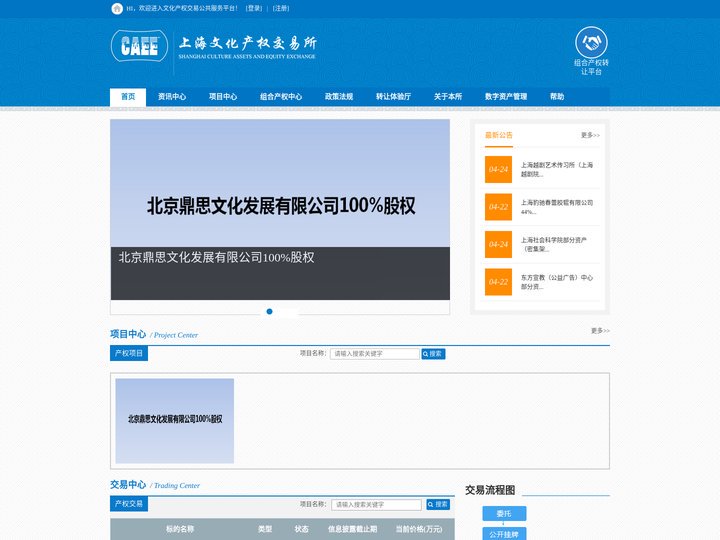Image resolution: width=720 pixels, height=540 pixels.
Task: Click the 公开挂牌 step in flow chart
Action: pyautogui.click(x=504, y=534)
